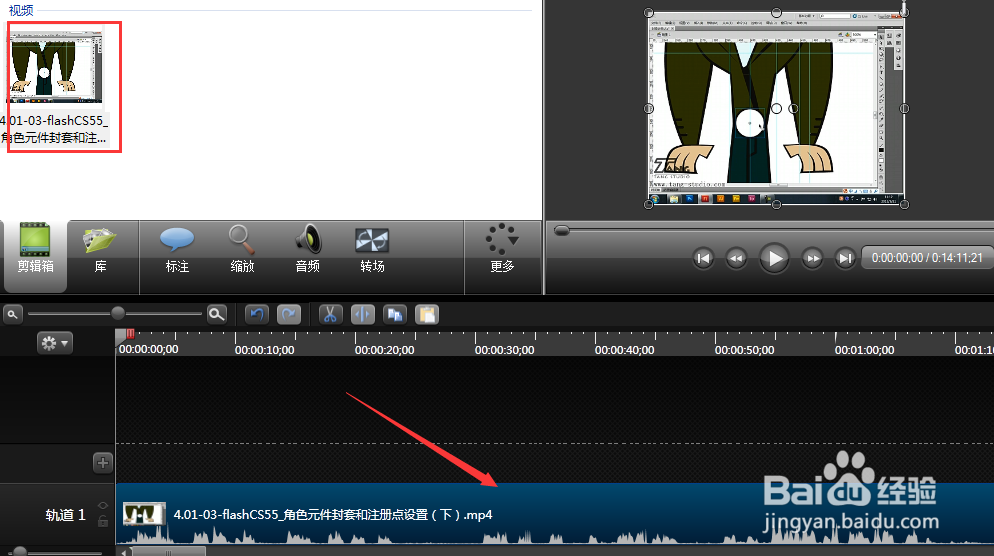Click the play button in preview
The image size is (994, 556).
774,258
